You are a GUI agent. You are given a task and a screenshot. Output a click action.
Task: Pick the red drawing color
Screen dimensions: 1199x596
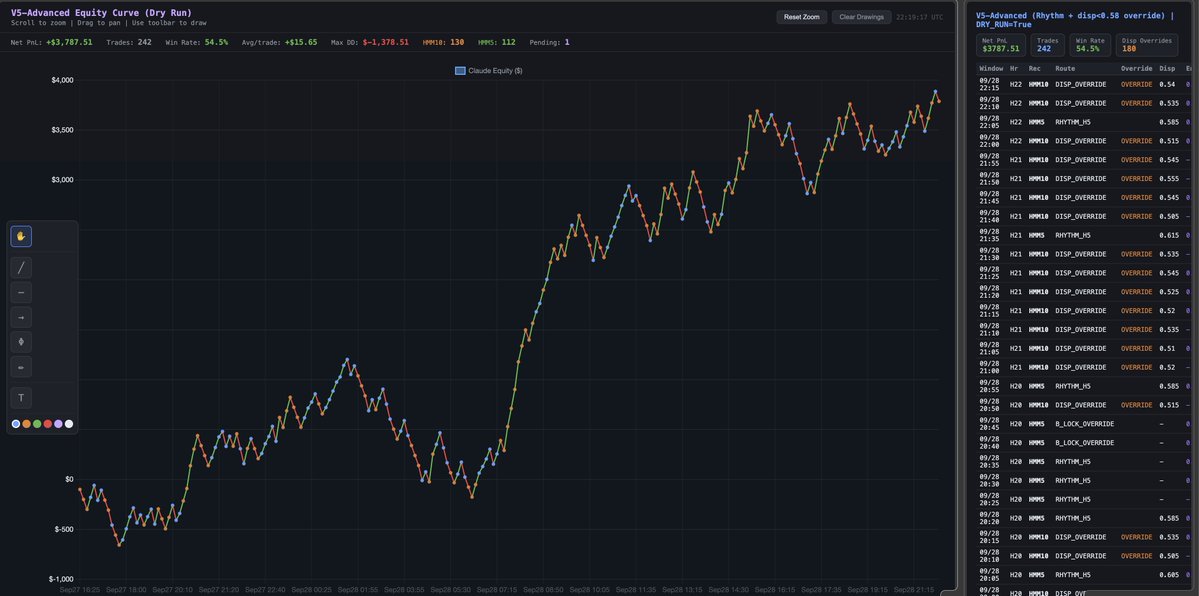tap(47, 424)
